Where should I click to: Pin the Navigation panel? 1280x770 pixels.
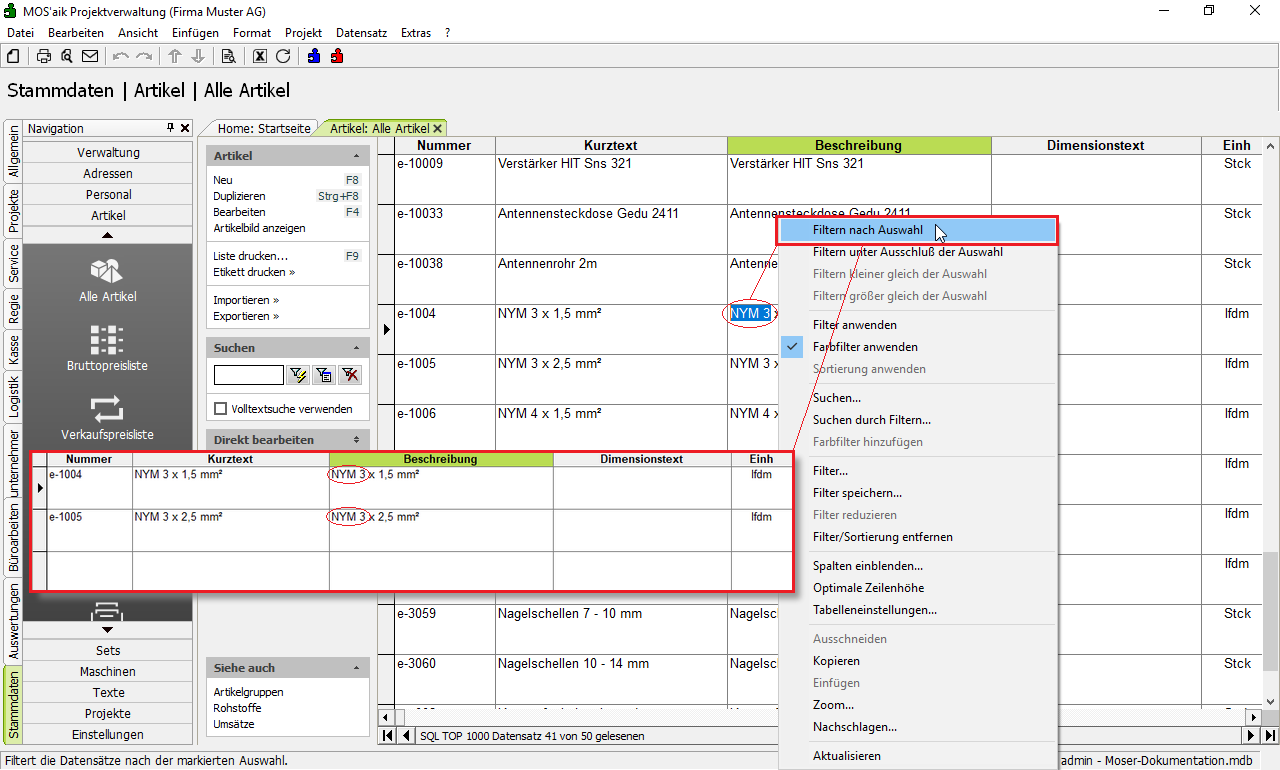click(x=171, y=128)
